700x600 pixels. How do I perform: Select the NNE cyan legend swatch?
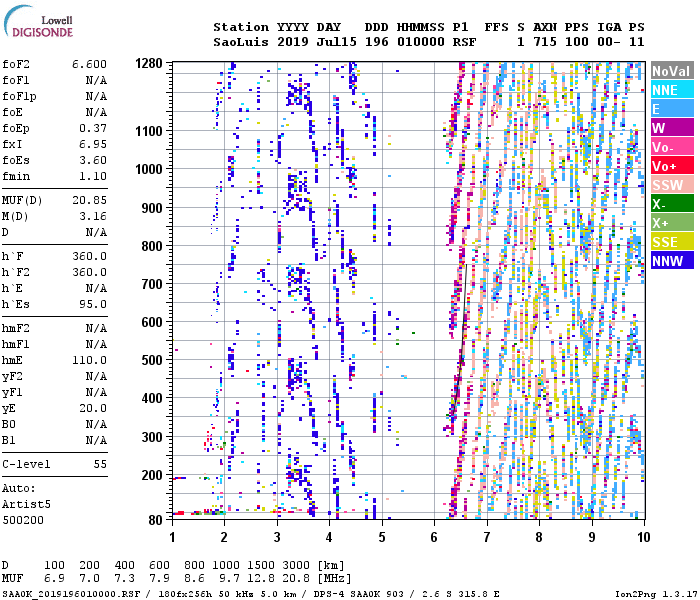pos(672,90)
